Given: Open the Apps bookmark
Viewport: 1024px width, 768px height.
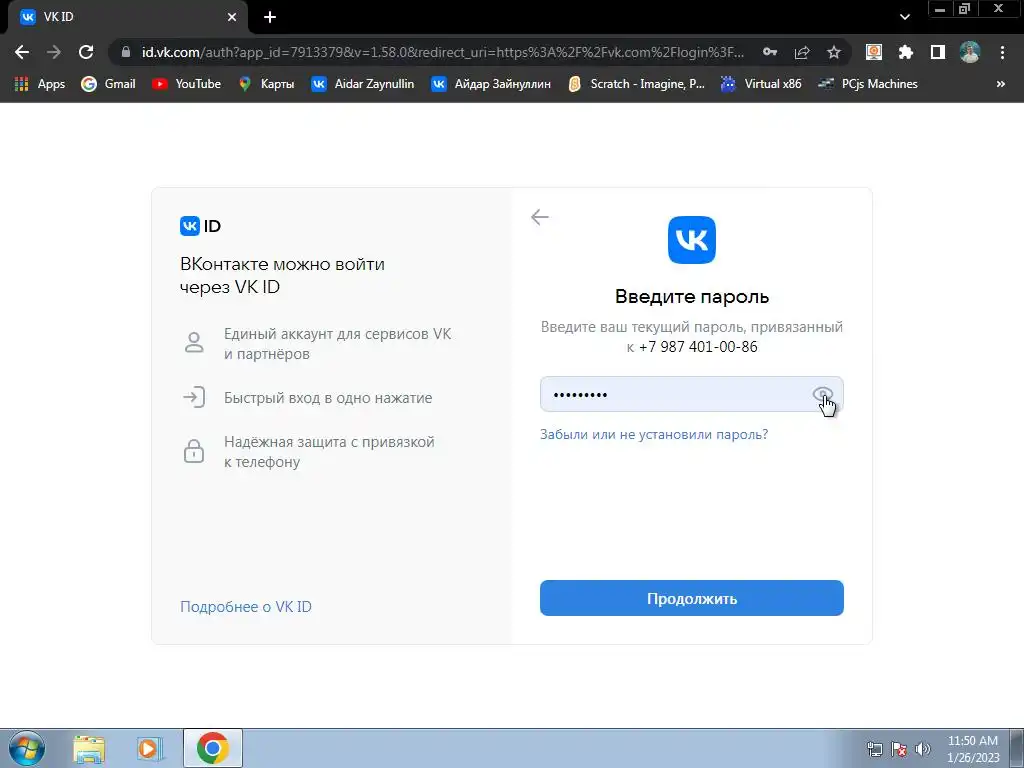Looking at the screenshot, I should click(x=40, y=84).
